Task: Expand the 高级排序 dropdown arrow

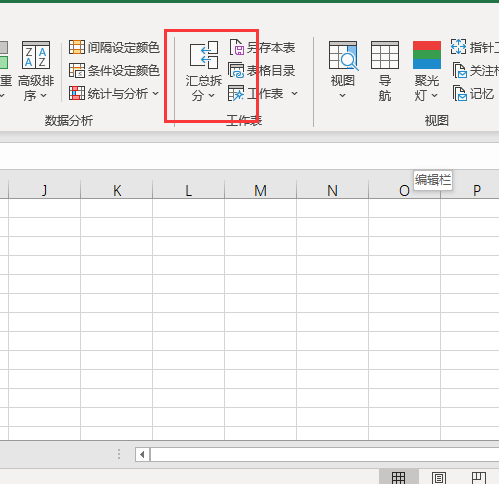Action: click(x=44, y=96)
